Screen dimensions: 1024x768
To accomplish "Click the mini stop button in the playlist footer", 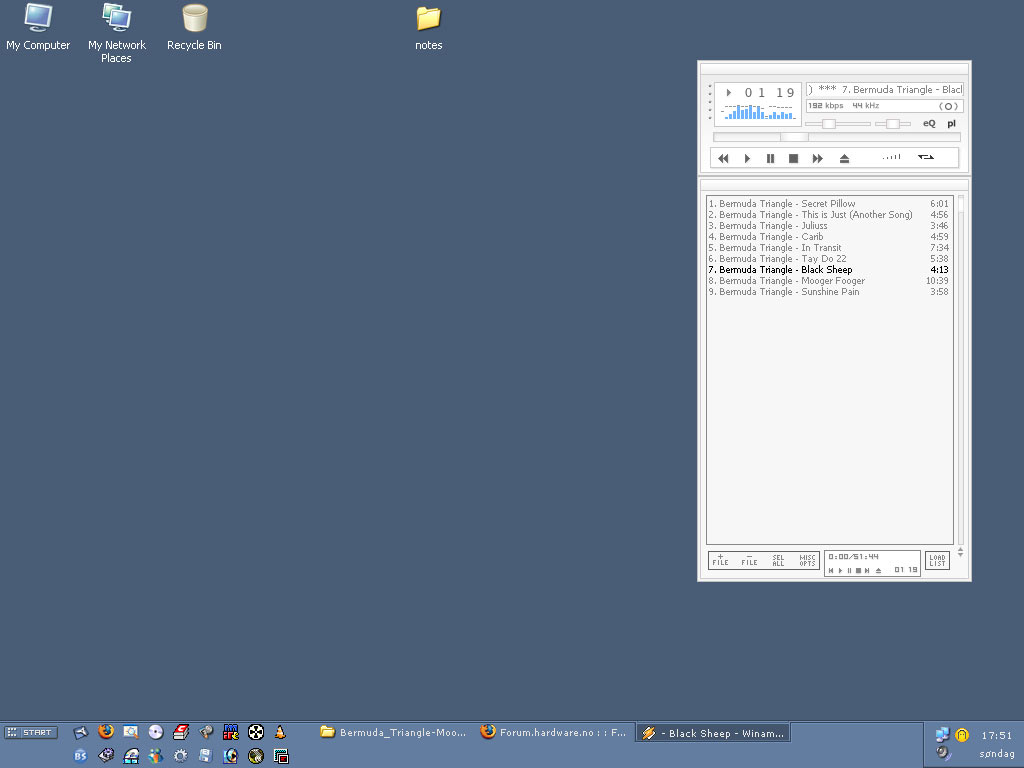I will tap(858, 571).
